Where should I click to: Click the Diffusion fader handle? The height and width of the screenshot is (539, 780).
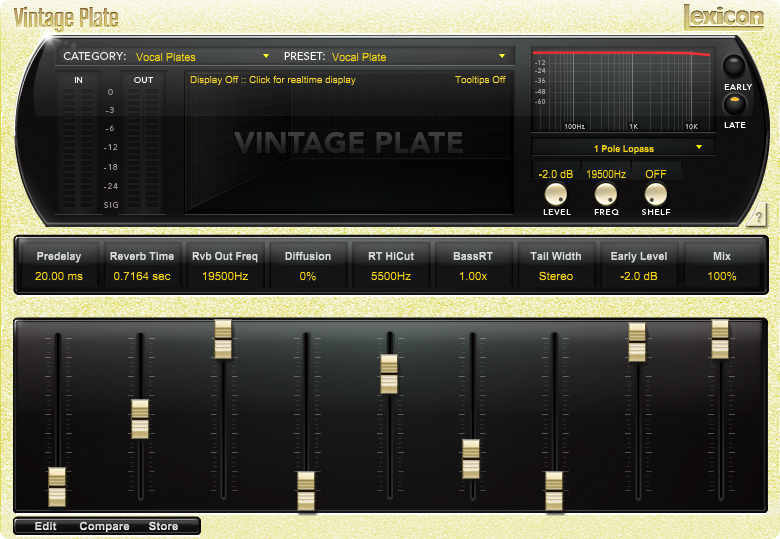pos(305,491)
